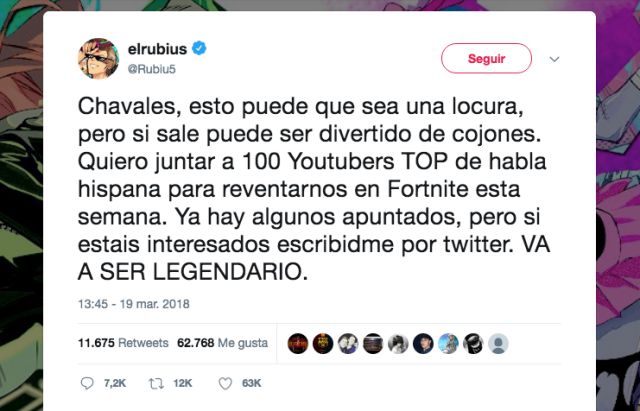Image resolution: width=640 pixels, height=411 pixels.
Task: Click the blue verified badge icon
Action: (x=199, y=49)
